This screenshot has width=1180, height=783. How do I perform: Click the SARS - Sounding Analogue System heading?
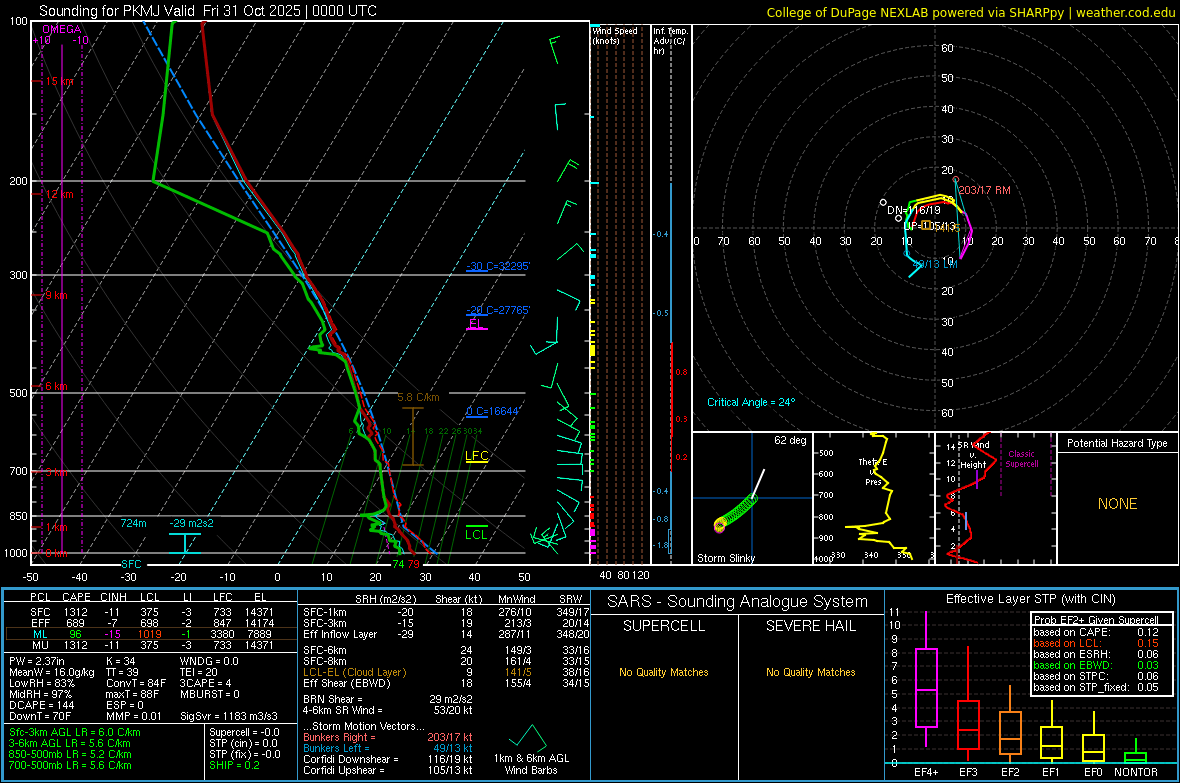(738, 602)
